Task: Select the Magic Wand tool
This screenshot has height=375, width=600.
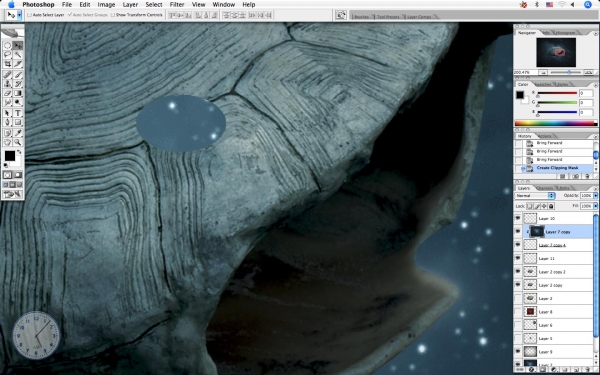Action: point(18,55)
